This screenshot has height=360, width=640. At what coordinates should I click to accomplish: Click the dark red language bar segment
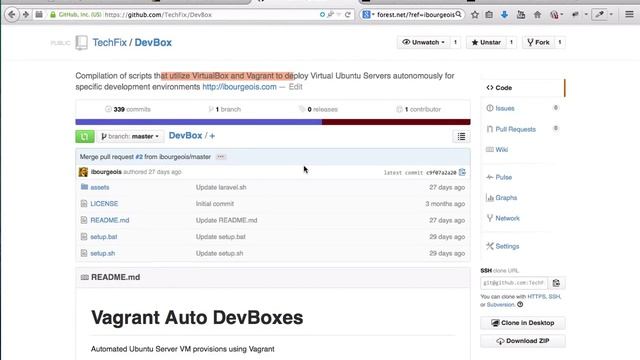396,122
